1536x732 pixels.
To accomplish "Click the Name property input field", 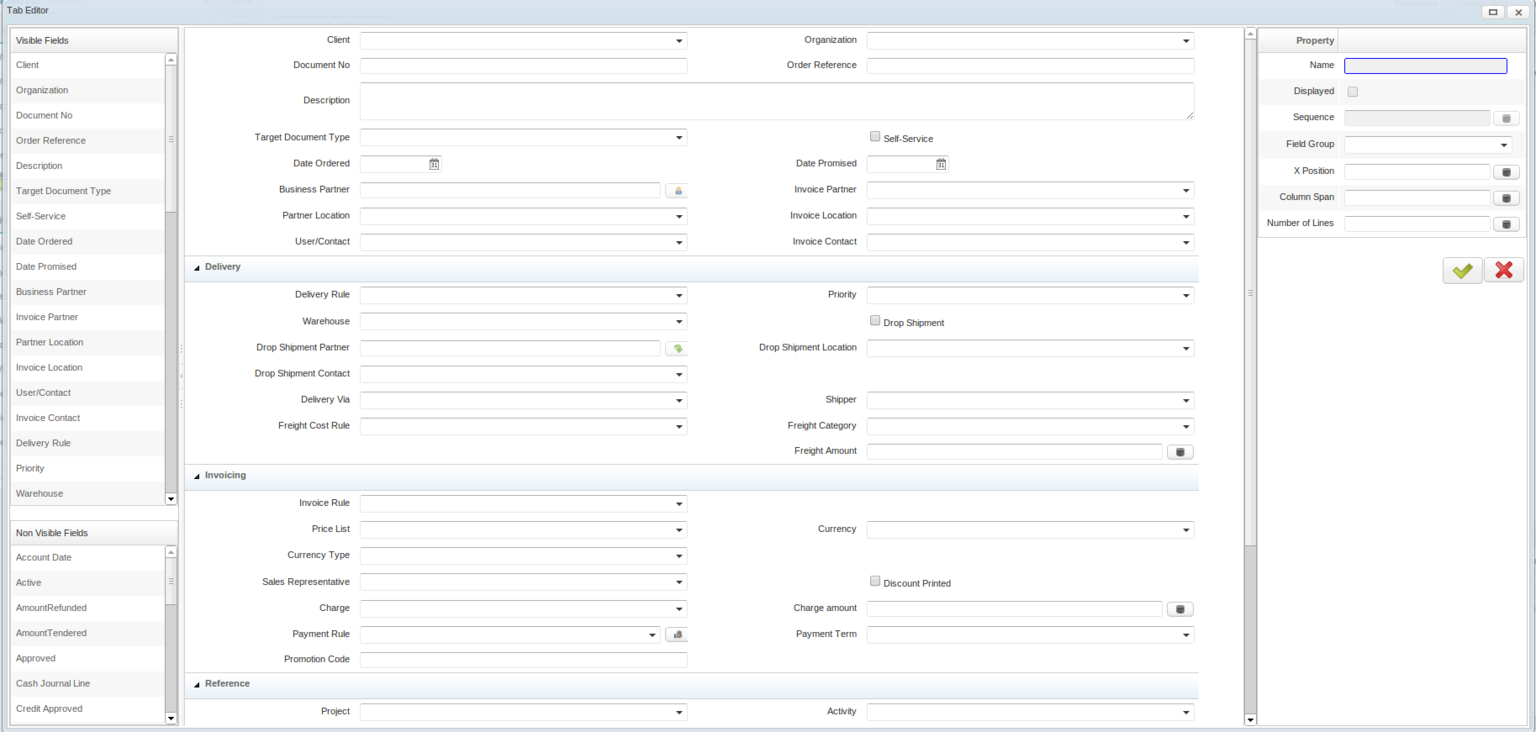I will 1425,66.
